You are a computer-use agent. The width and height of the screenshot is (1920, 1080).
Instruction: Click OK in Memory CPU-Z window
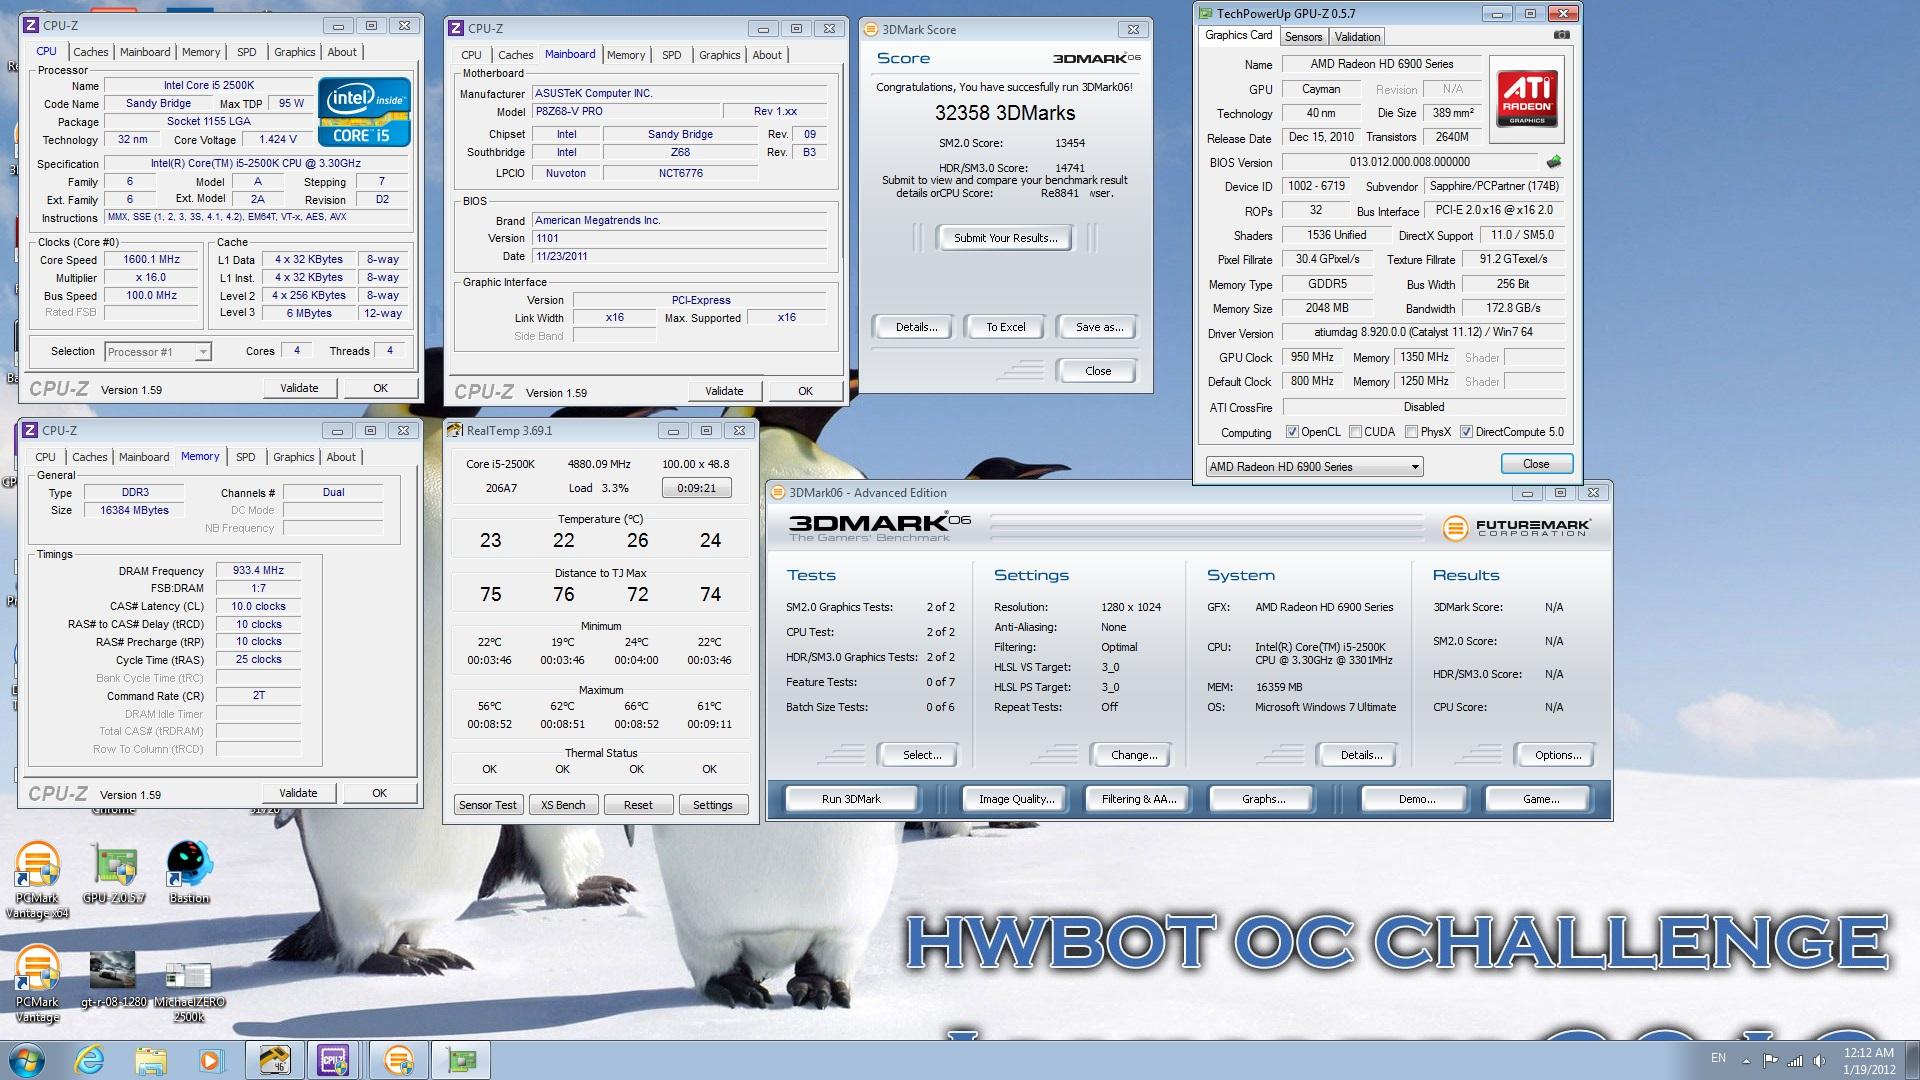click(x=380, y=793)
